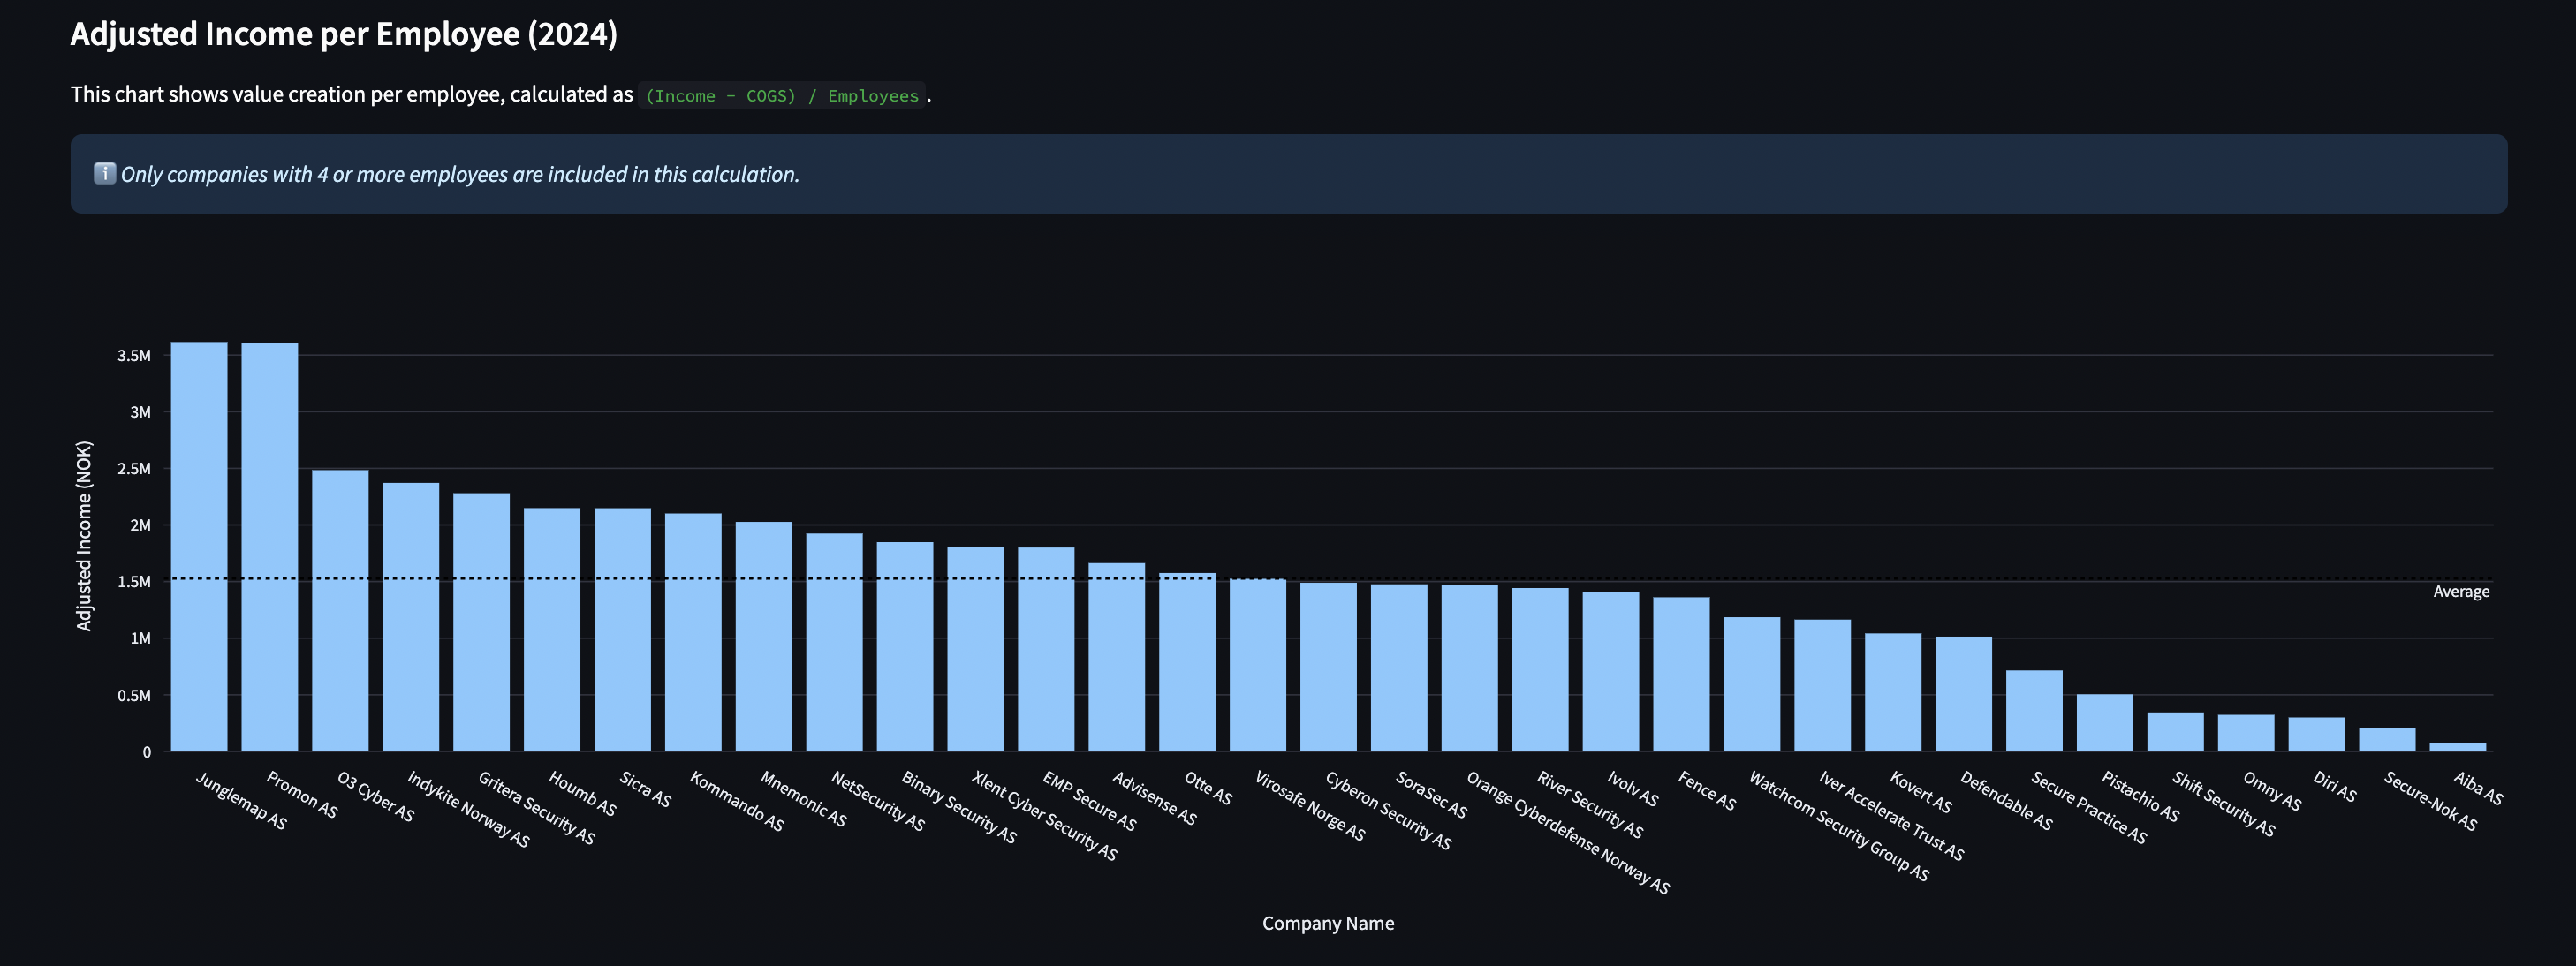
Task: Click the 'Diri AS' axis label
Action: 2335,786
